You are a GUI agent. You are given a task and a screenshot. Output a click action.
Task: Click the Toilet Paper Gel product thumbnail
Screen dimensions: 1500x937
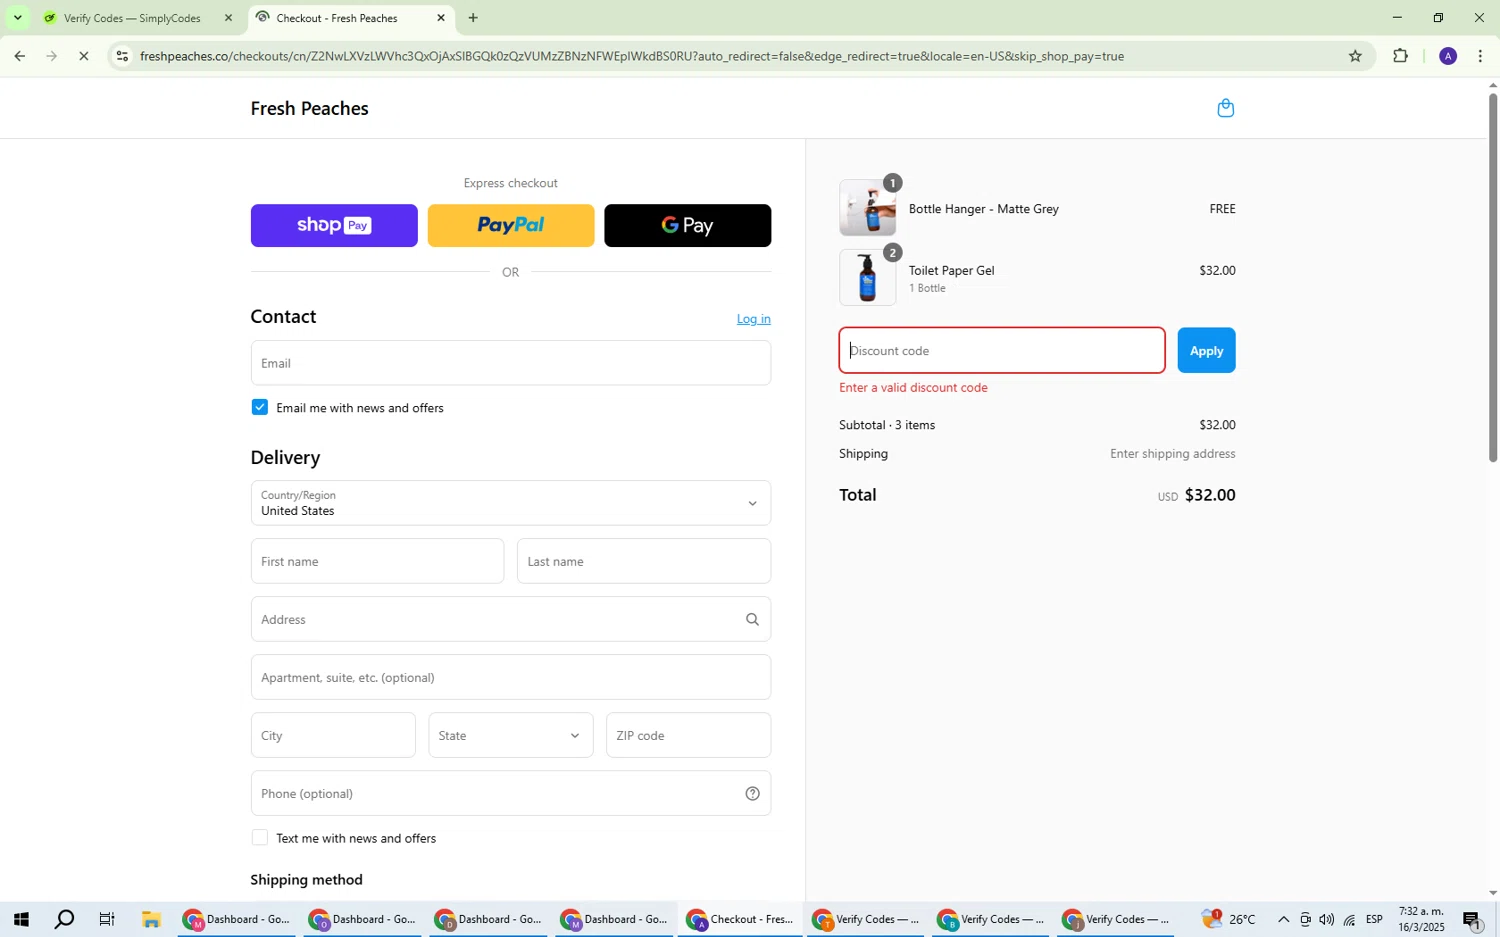pyautogui.click(x=868, y=278)
